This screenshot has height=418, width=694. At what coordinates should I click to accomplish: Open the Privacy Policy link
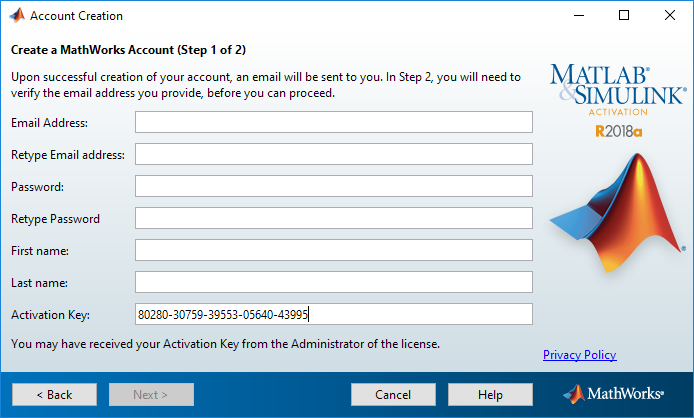[579, 355]
